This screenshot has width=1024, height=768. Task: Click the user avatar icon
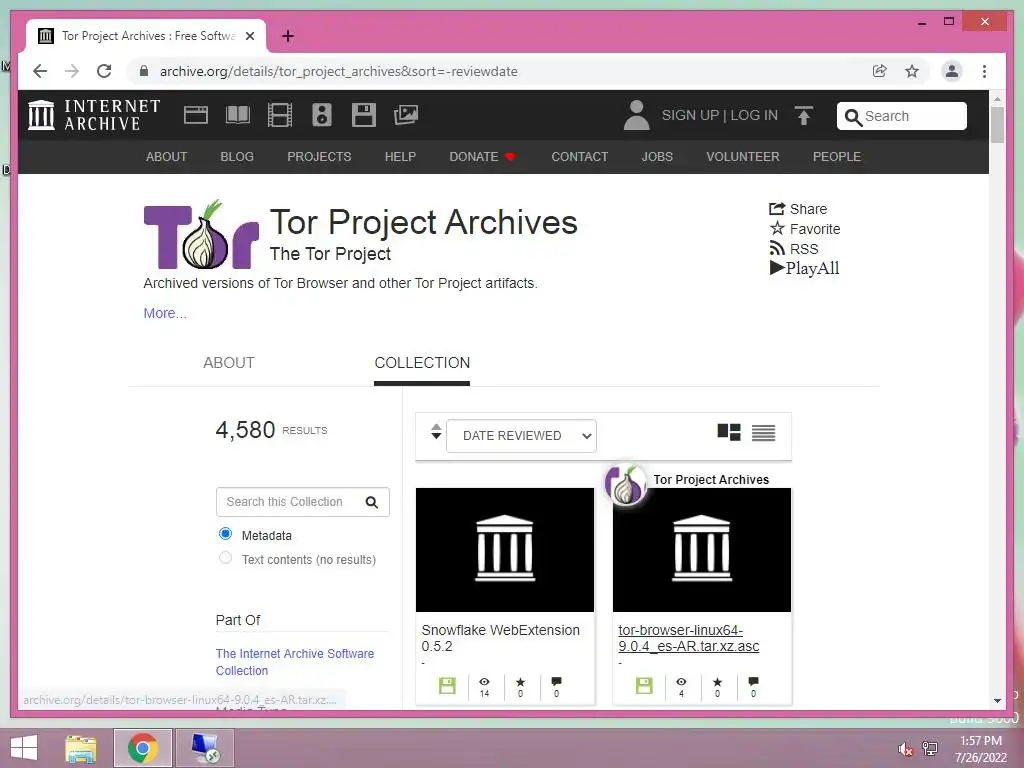(636, 115)
